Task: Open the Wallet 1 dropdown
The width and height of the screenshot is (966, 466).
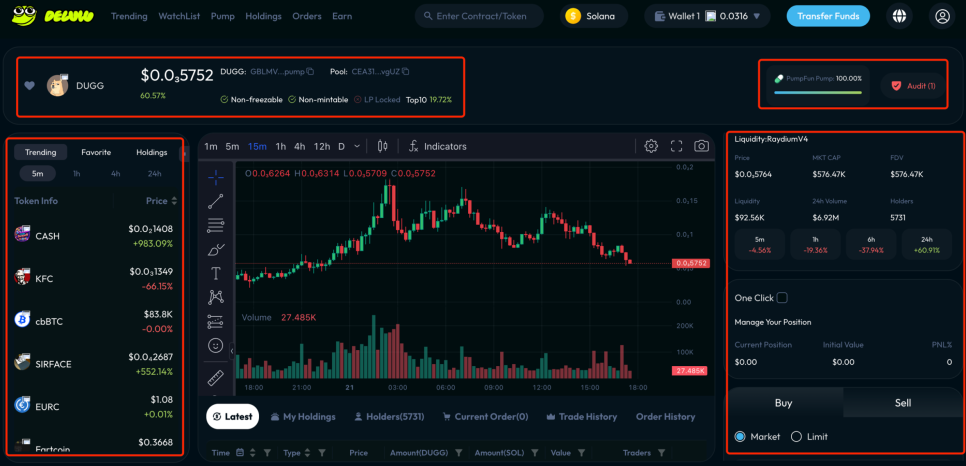Action: point(707,17)
